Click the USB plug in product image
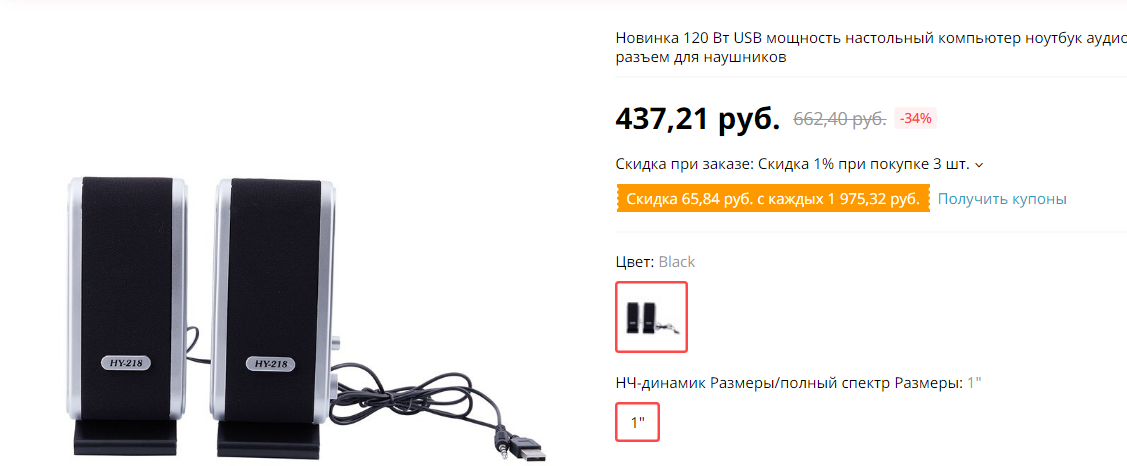The image size is (1127, 466). click(528, 450)
